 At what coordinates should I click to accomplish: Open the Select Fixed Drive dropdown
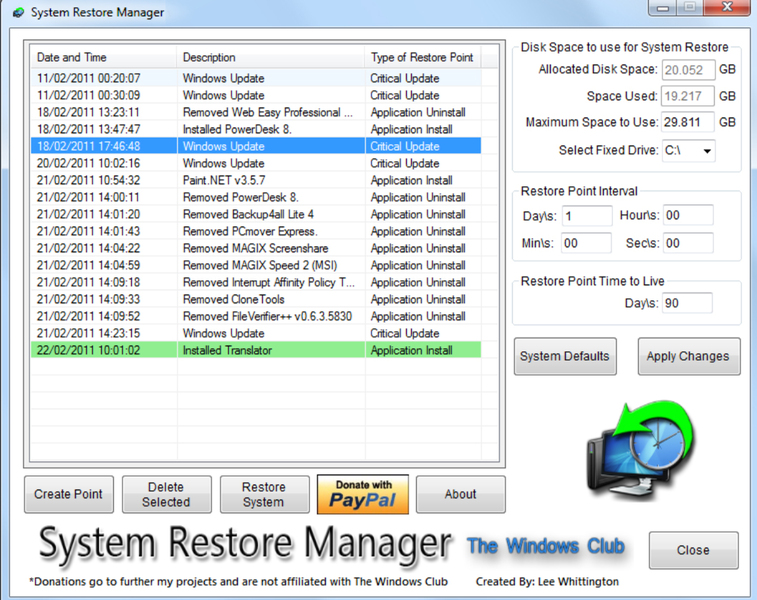[x=688, y=151]
